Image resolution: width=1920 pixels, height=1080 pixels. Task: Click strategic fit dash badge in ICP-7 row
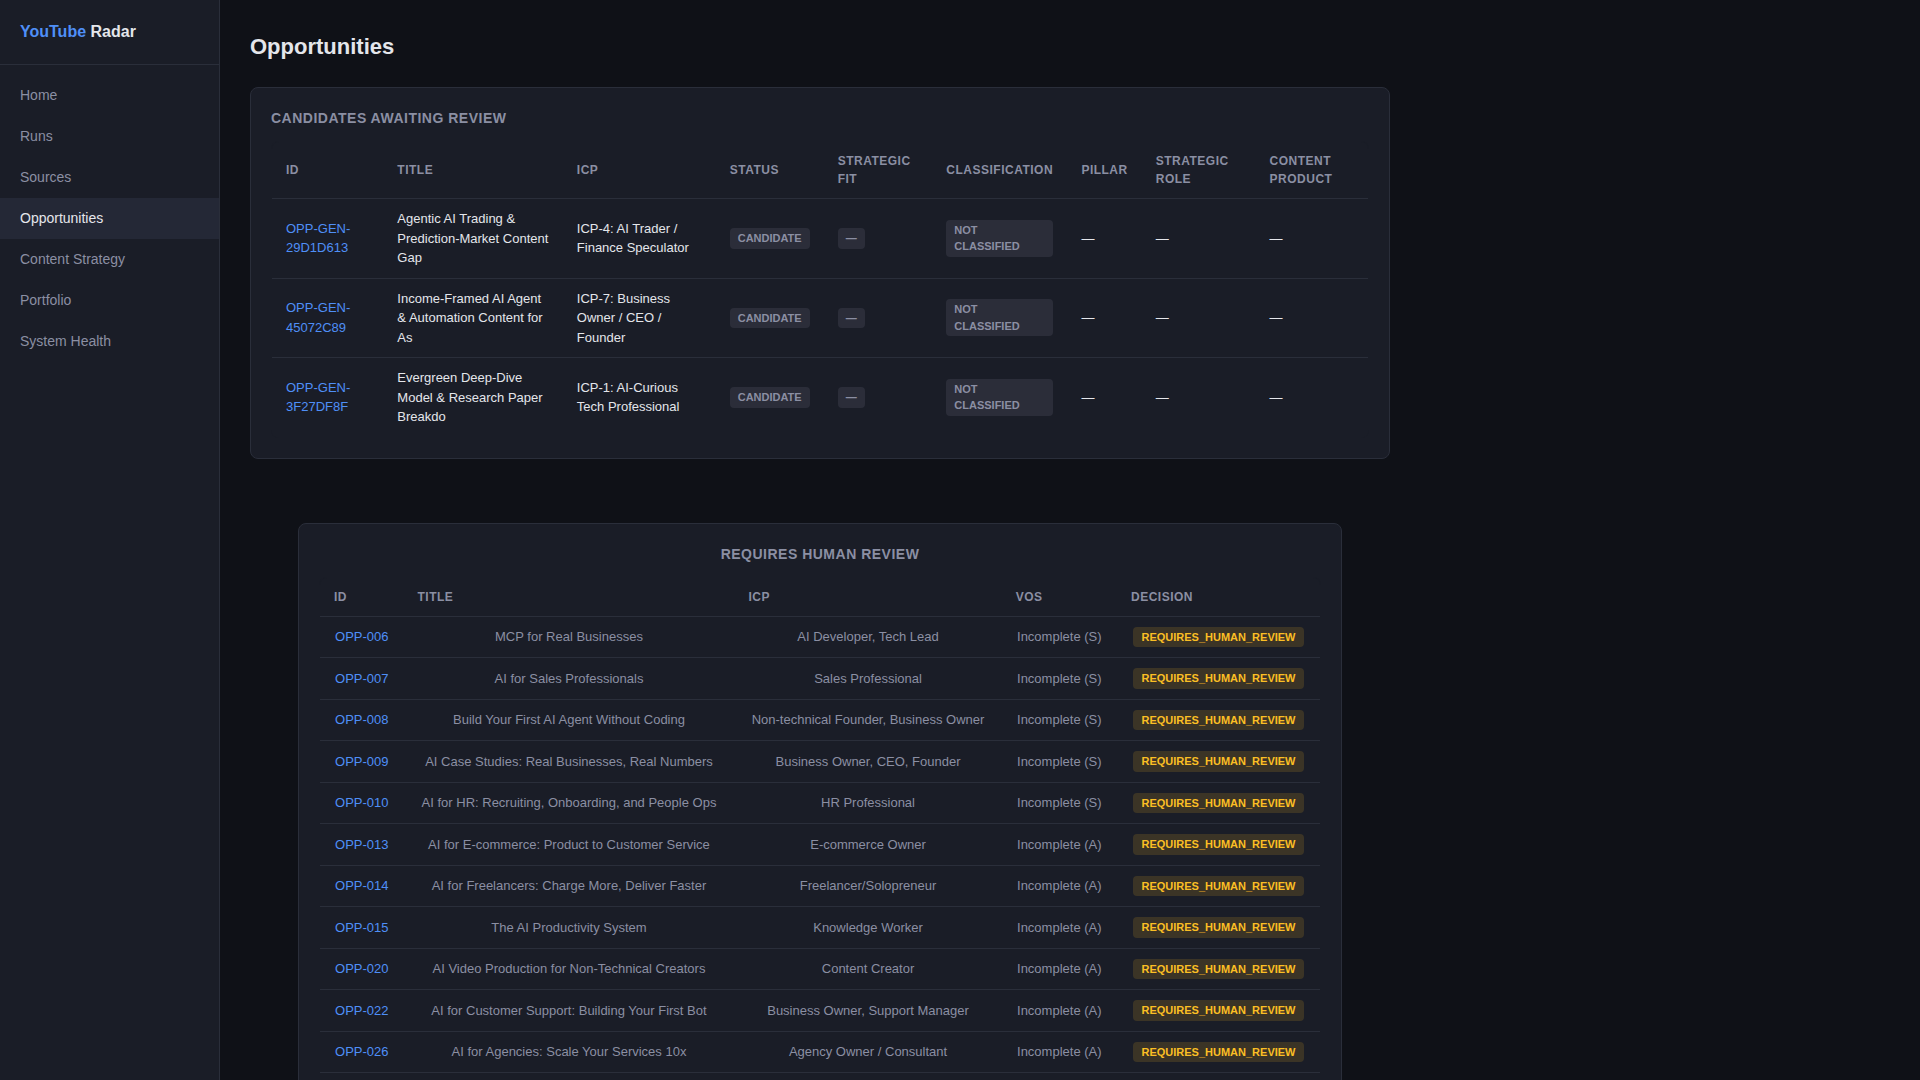(x=851, y=318)
